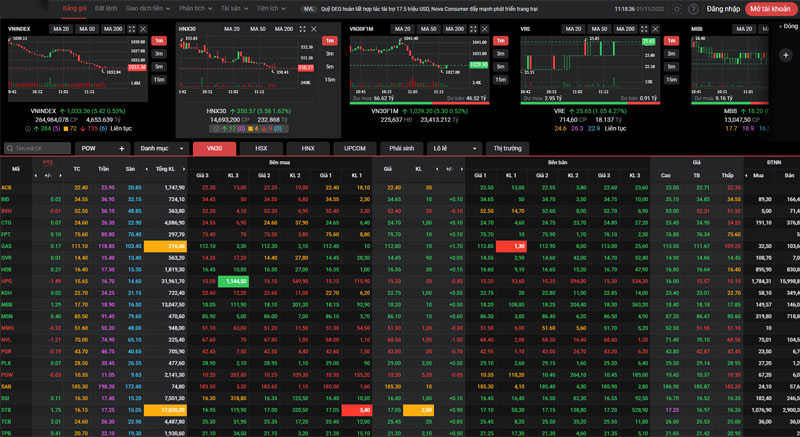Click Mở tài khoản button
This screenshot has height=437, width=800.
pos(770,9)
